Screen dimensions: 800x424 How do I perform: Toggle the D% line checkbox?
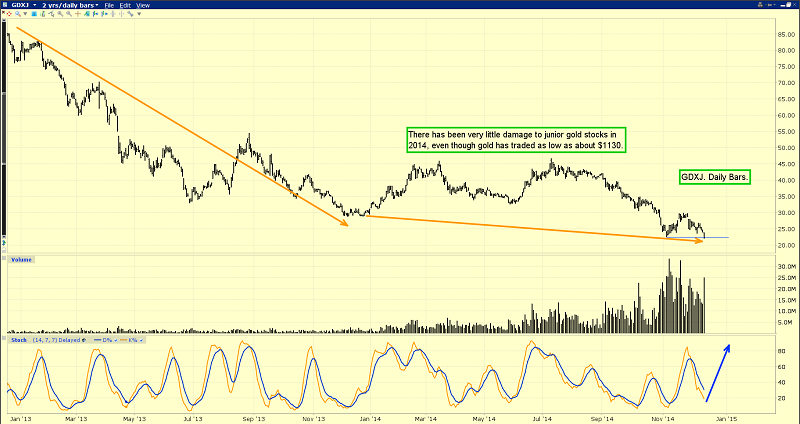pos(116,340)
